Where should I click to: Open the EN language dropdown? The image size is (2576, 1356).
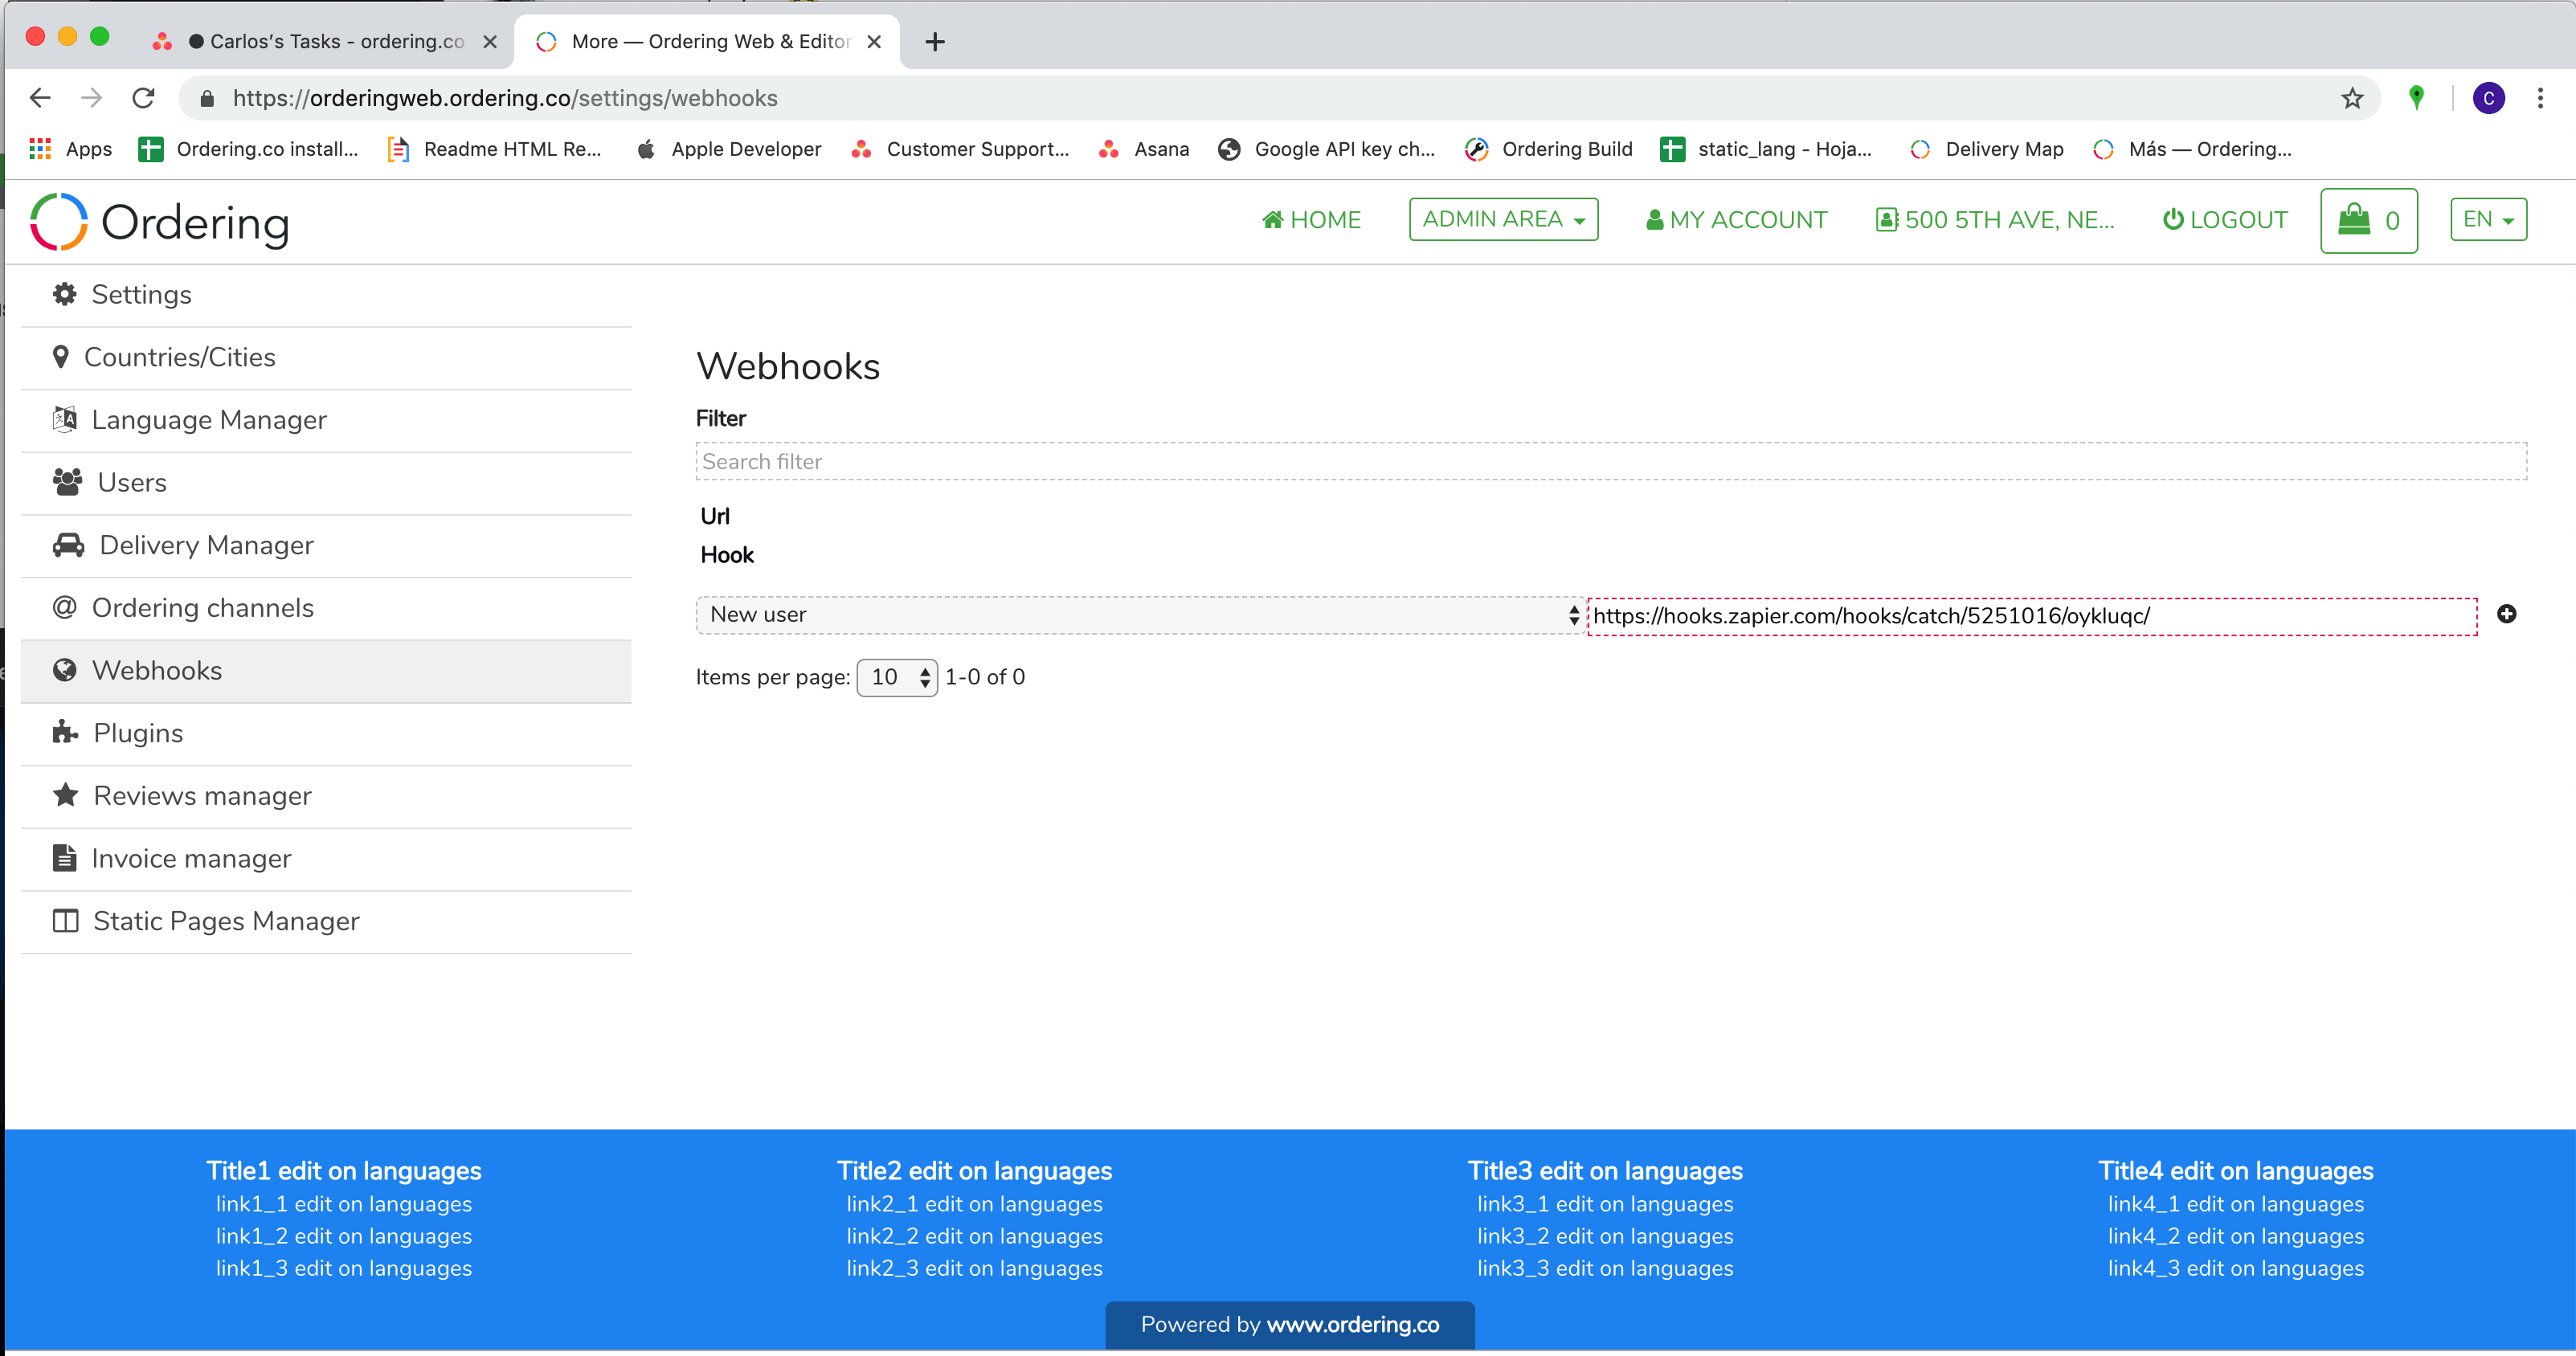(2488, 219)
